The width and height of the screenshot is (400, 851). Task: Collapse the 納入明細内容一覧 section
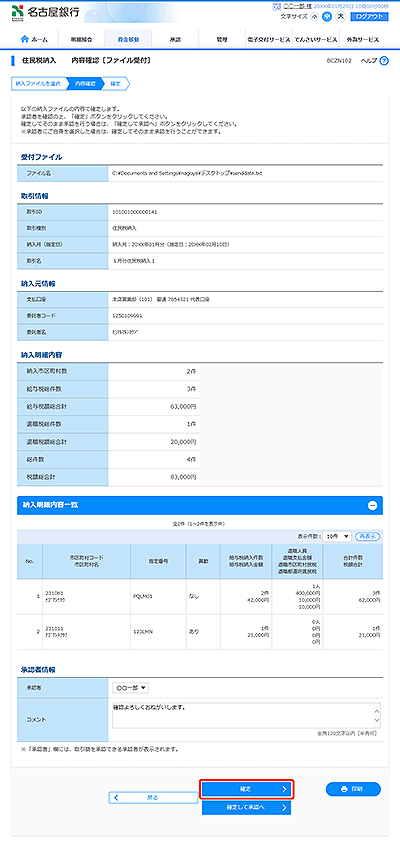[372, 505]
